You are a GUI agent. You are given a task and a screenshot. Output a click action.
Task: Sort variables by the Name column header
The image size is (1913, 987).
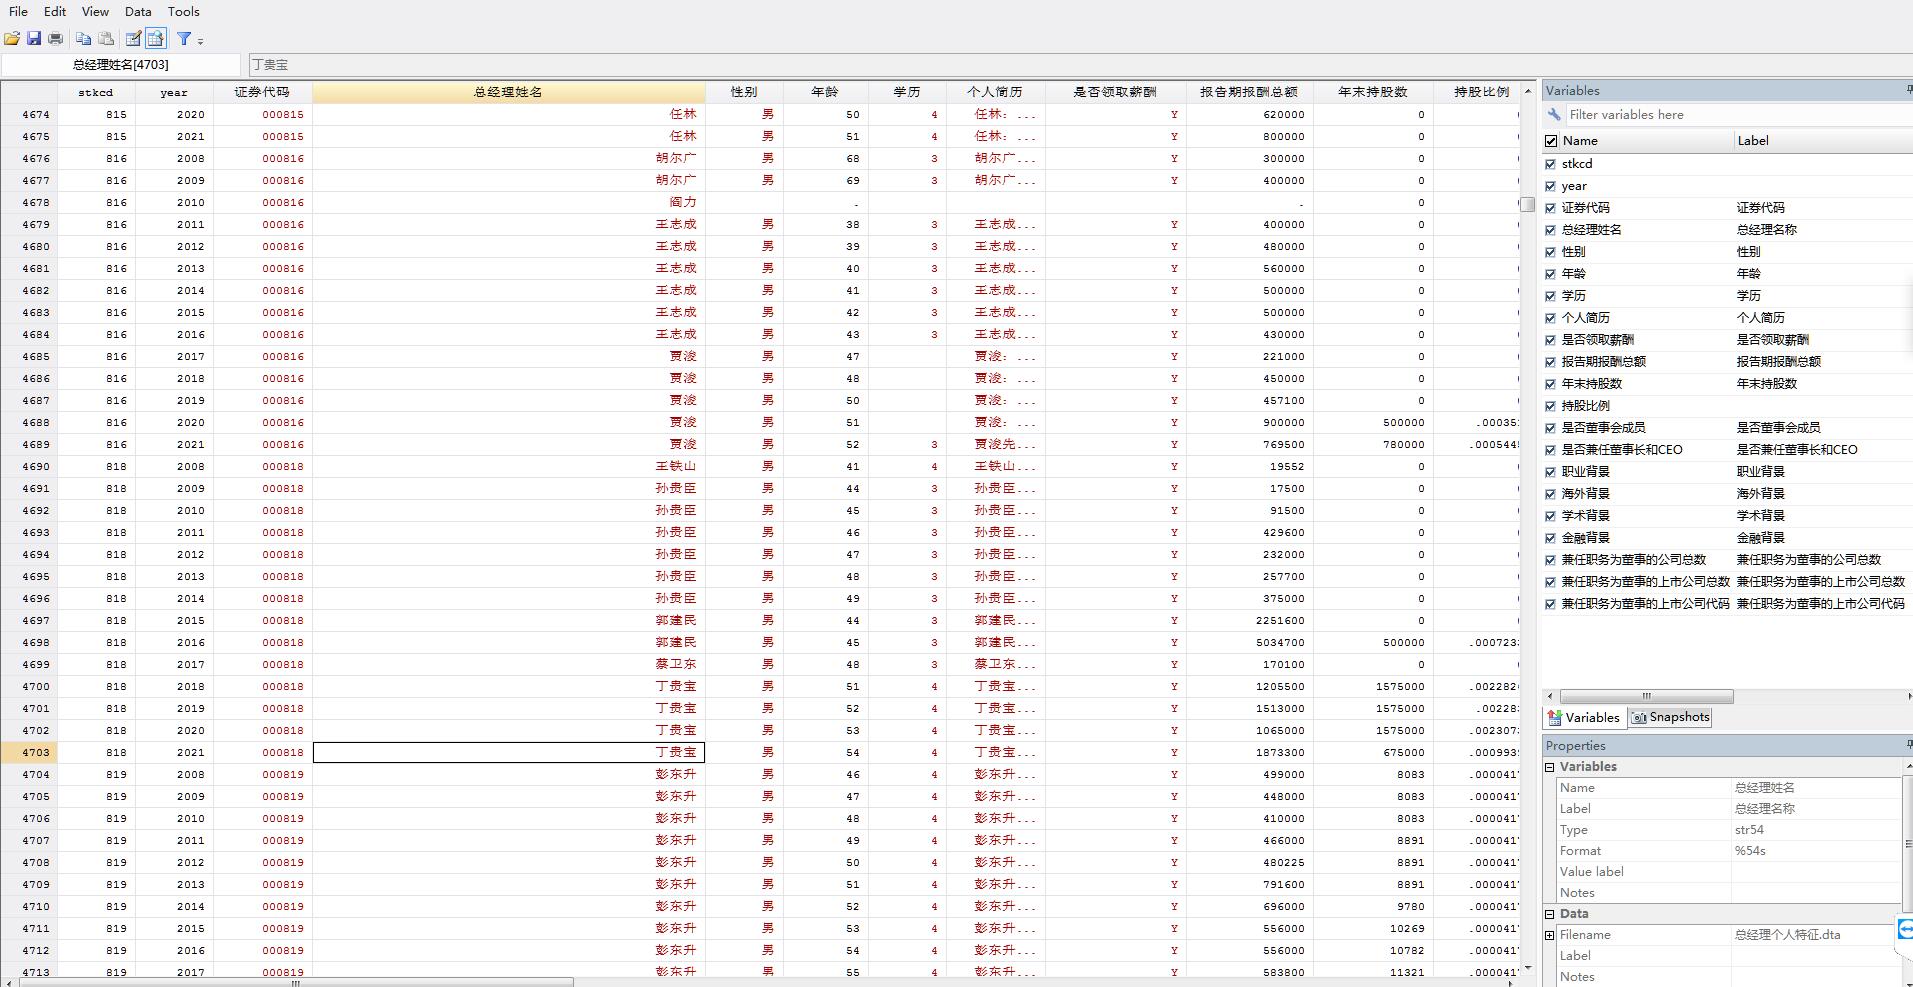pyautogui.click(x=1646, y=141)
